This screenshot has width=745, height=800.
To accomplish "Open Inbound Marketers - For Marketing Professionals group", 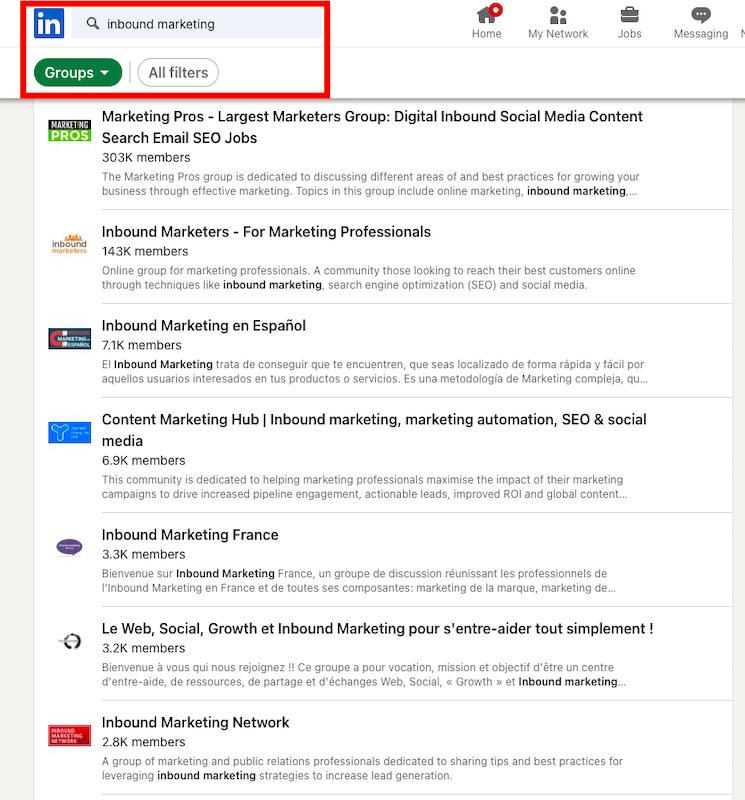I will tap(266, 232).
